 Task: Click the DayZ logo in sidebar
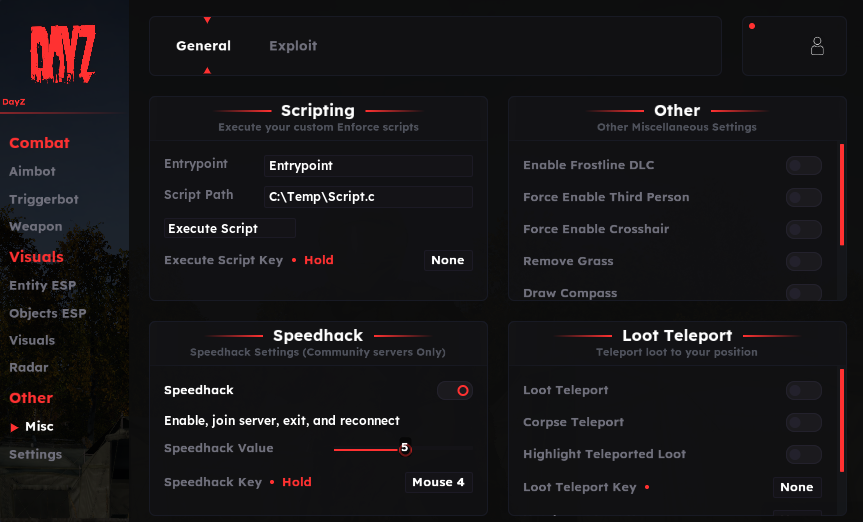click(x=63, y=53)
